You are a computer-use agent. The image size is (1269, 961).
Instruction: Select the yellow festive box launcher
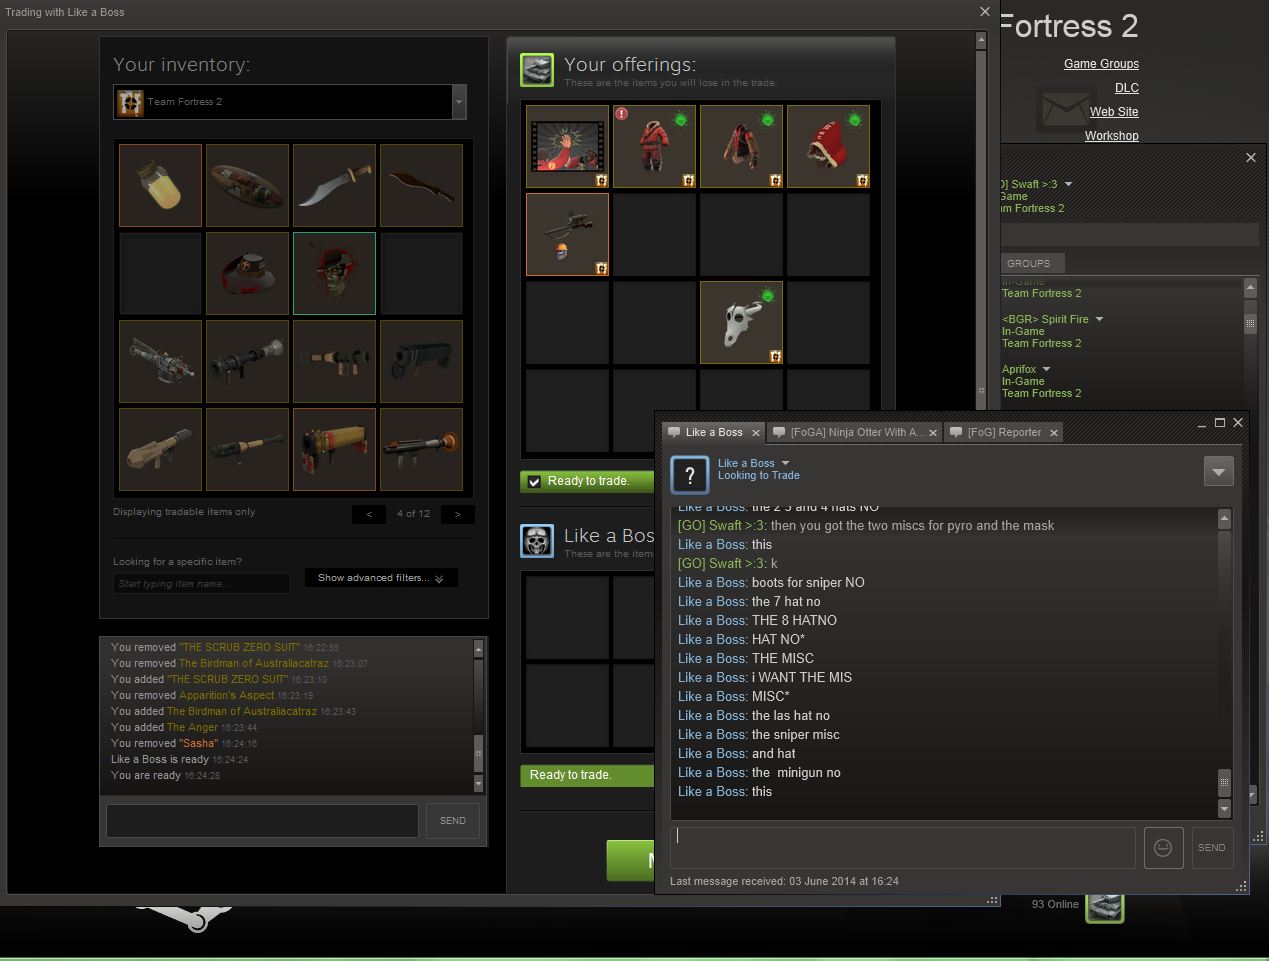(334, 449)
